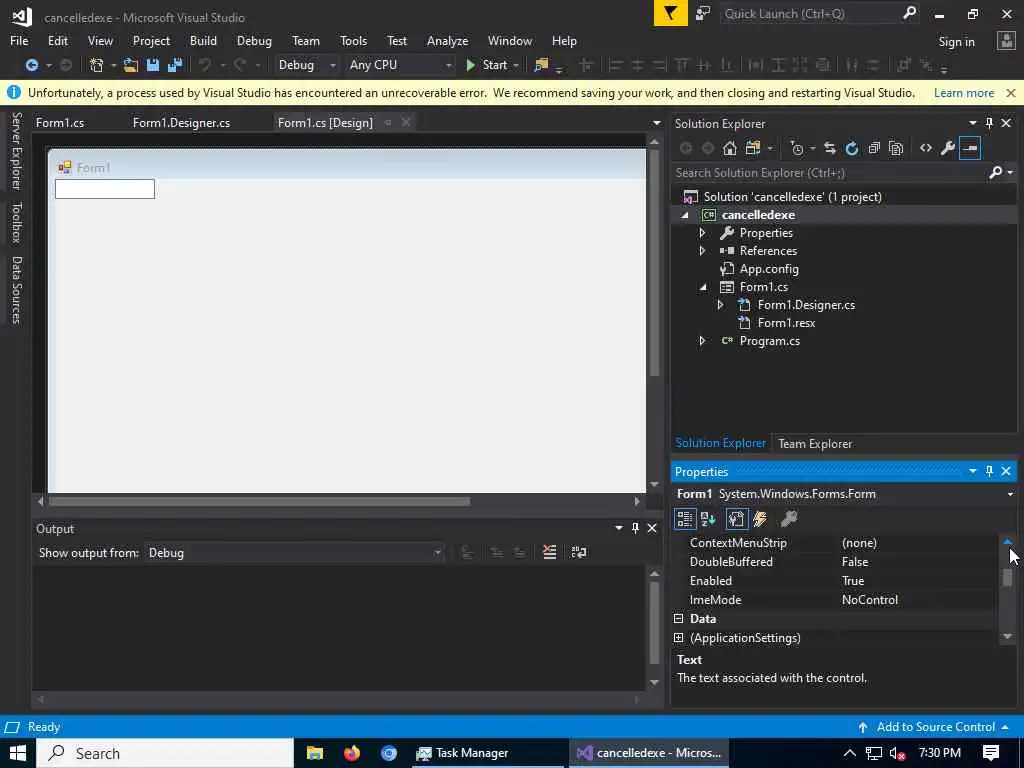This screenshot has width=1024, height=768.
Task: Select the text box control on Form1
Action: coord(104,189)
